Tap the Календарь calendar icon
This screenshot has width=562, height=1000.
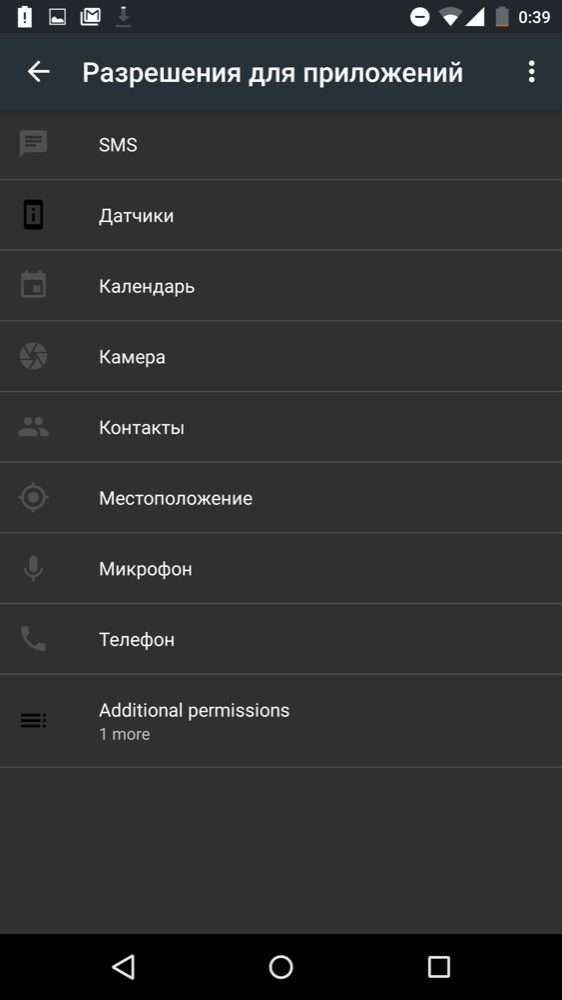[x=33, y=285]
